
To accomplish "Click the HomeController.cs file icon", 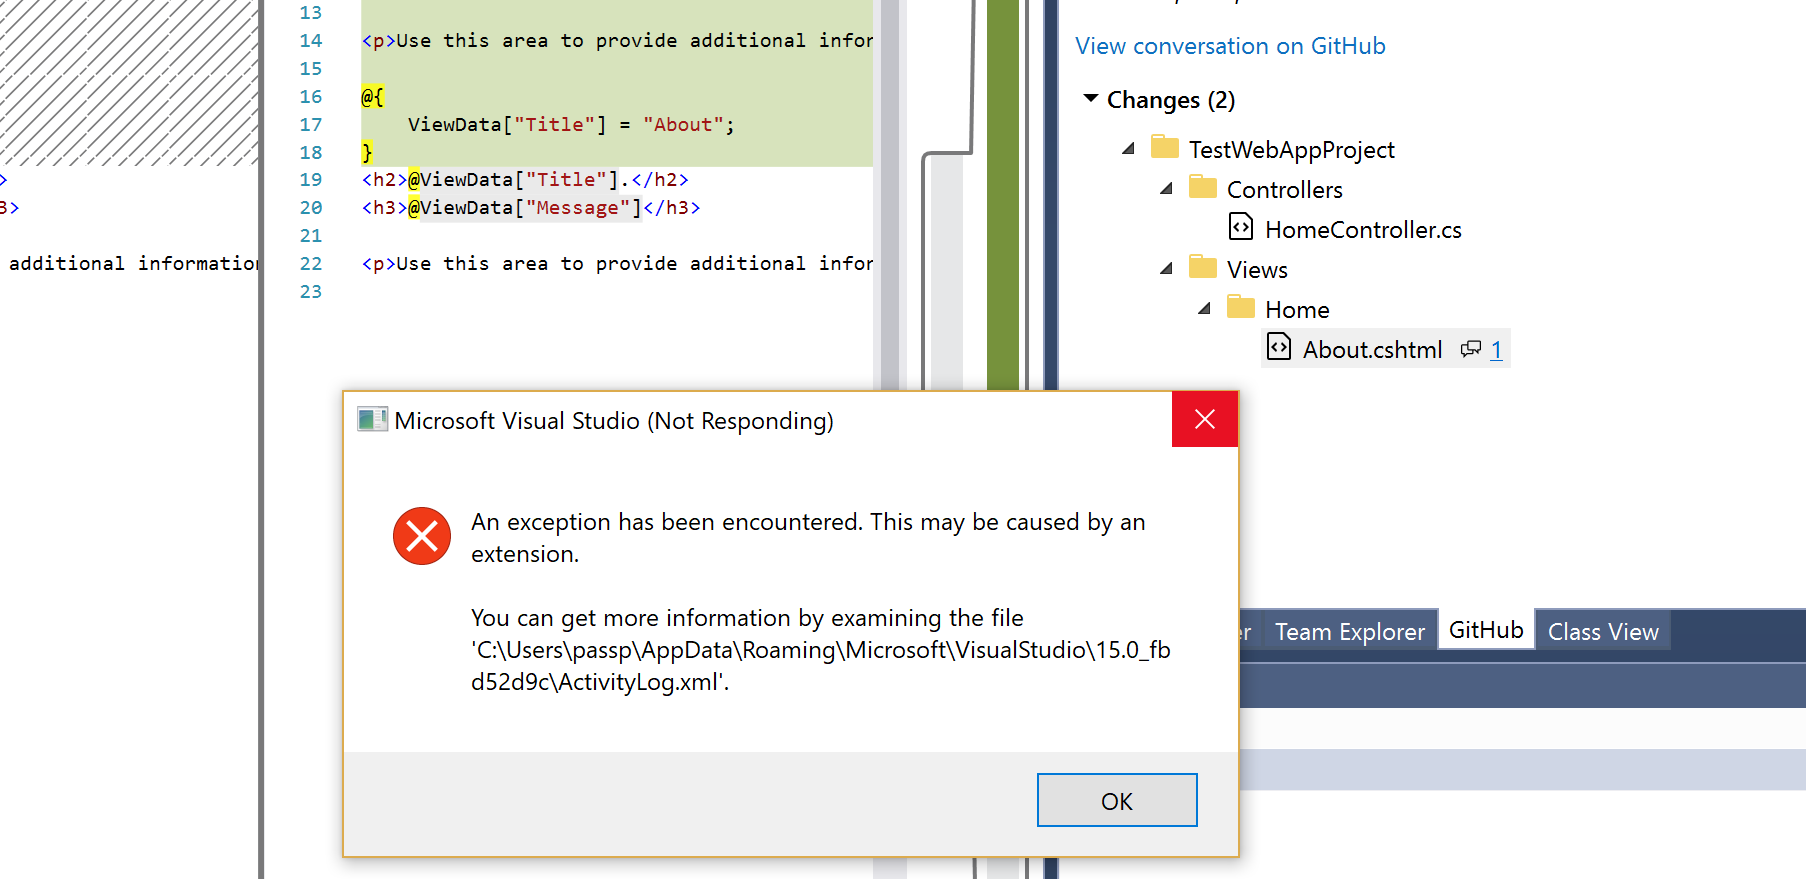I will (x=1241, y=227).
